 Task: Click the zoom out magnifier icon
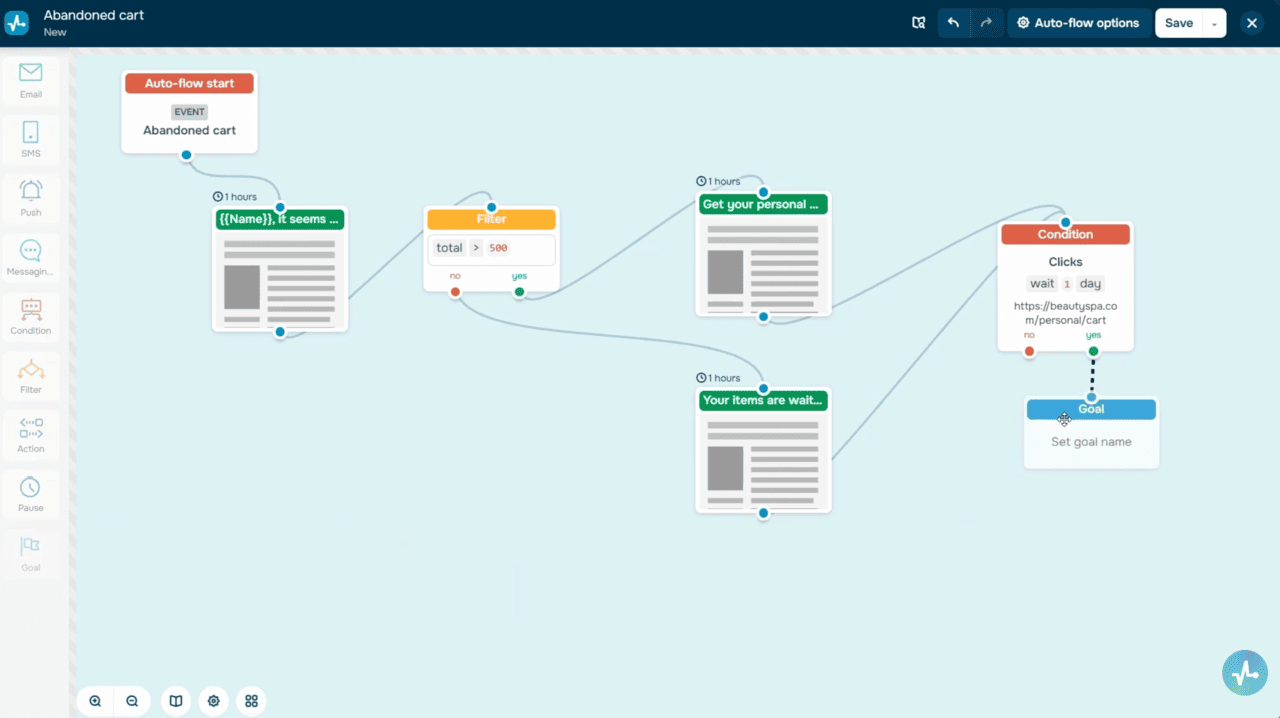[x=132, y=701]
